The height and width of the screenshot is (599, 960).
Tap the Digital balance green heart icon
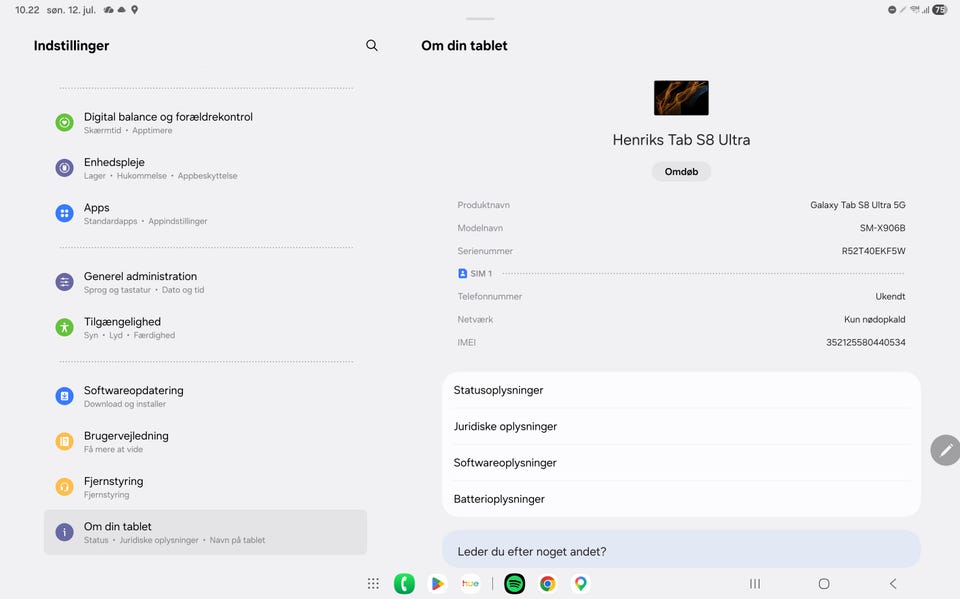click(64, 122)
